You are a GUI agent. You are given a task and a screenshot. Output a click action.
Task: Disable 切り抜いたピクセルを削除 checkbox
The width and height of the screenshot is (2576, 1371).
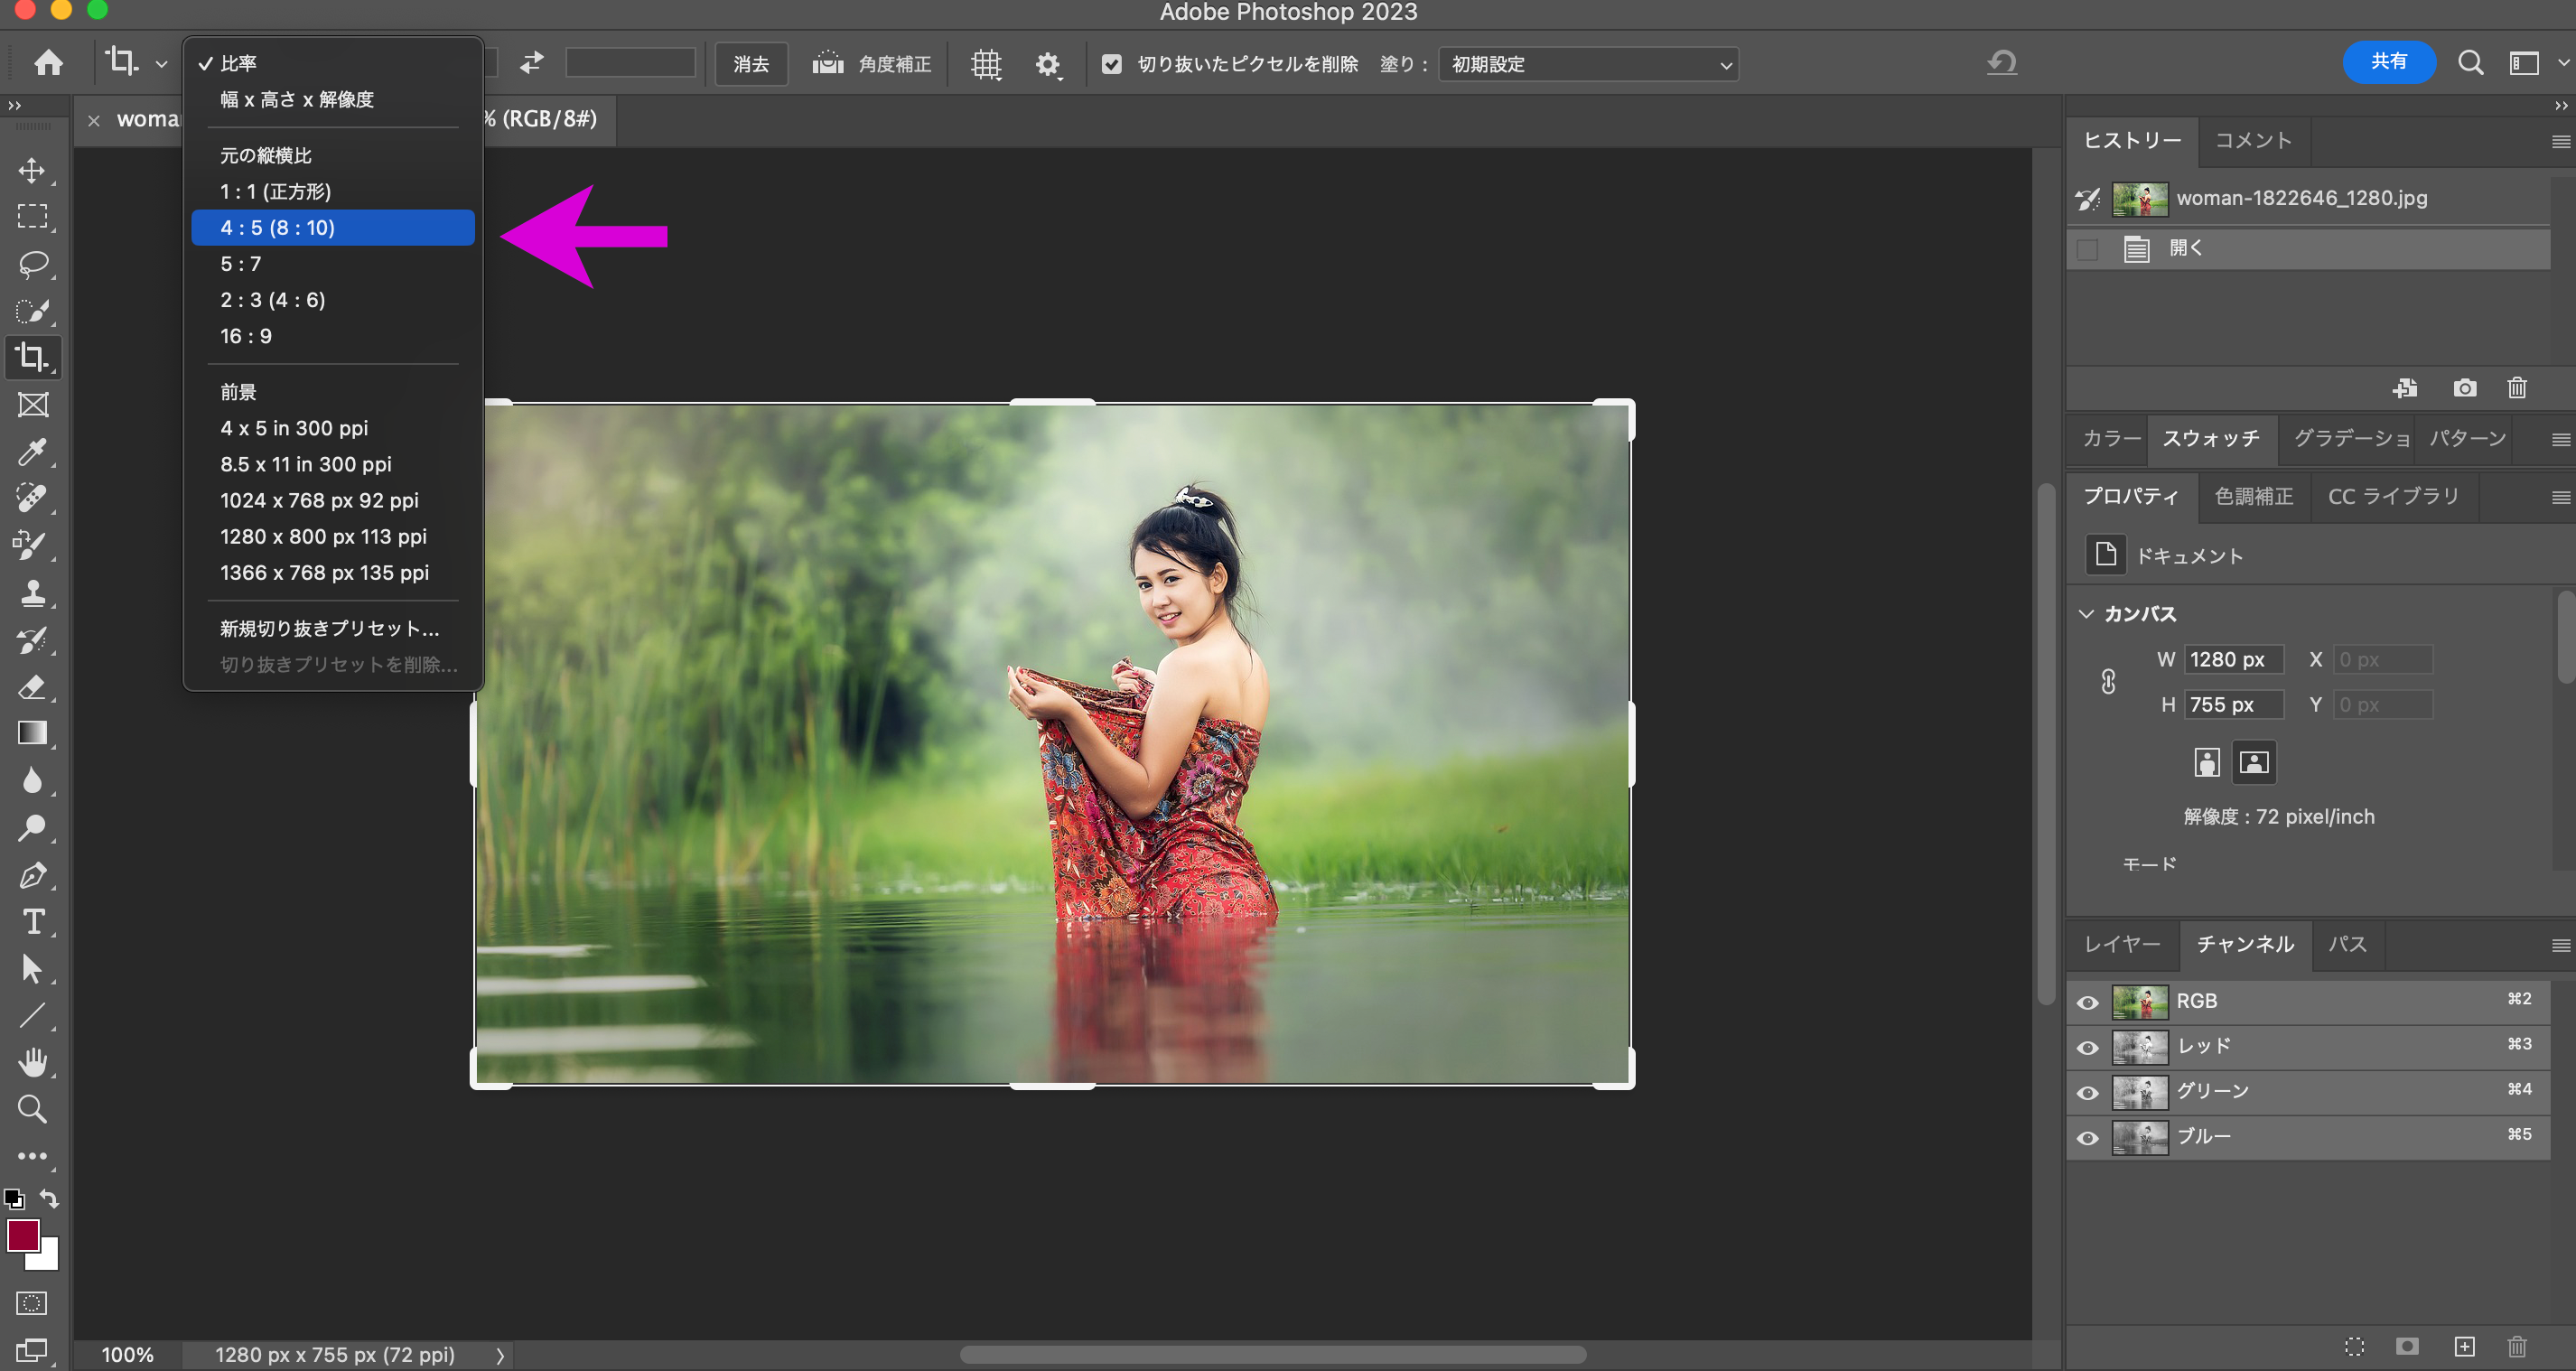click(x=1113, y=63)
